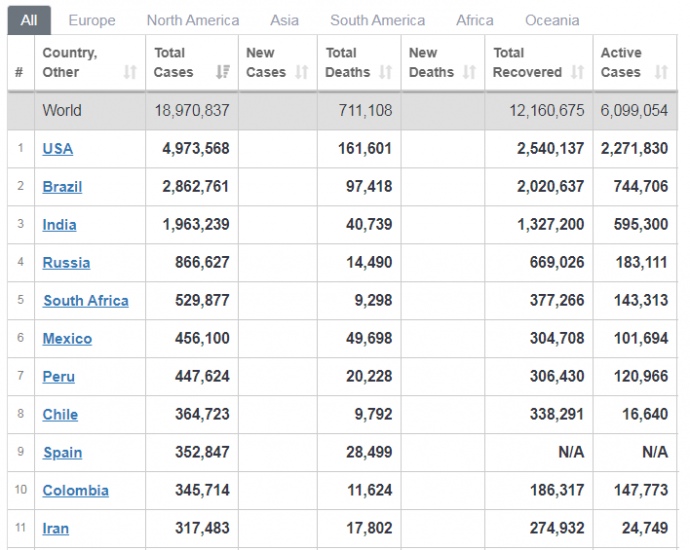Sort by Country name sort icon
The height and width of the screenshot is (550, 690).
[x=130, y=72]
